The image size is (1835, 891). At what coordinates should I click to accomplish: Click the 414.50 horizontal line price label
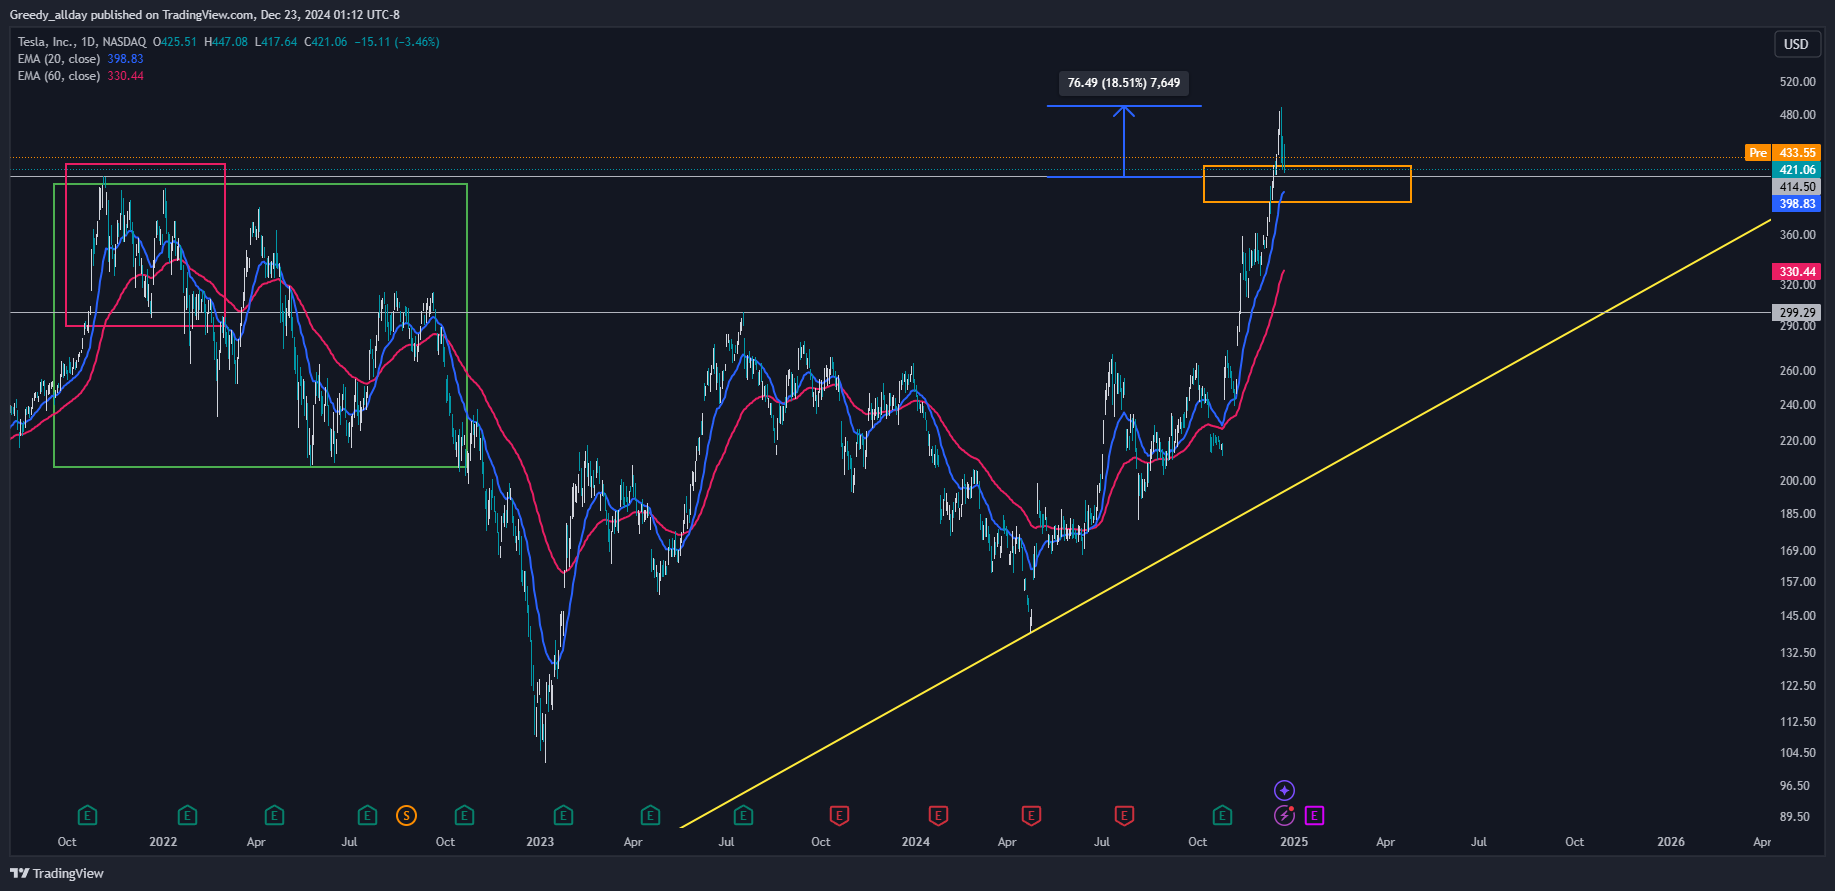(1797, 187)
